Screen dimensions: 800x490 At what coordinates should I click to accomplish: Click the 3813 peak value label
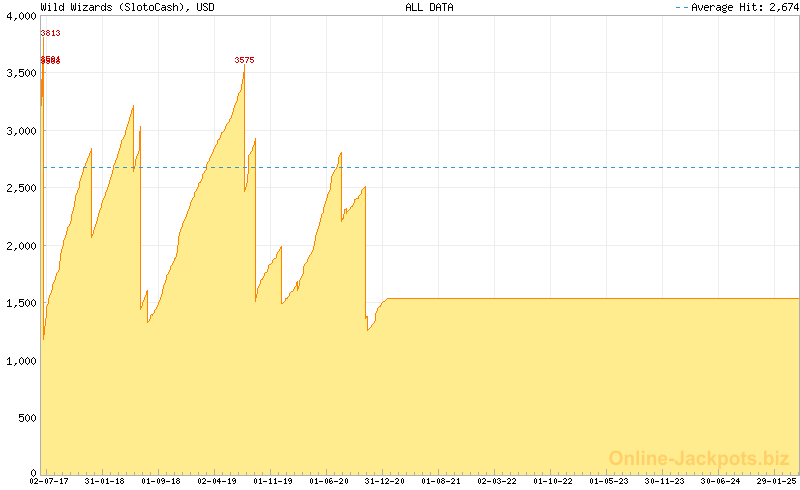tap(50, 33)
